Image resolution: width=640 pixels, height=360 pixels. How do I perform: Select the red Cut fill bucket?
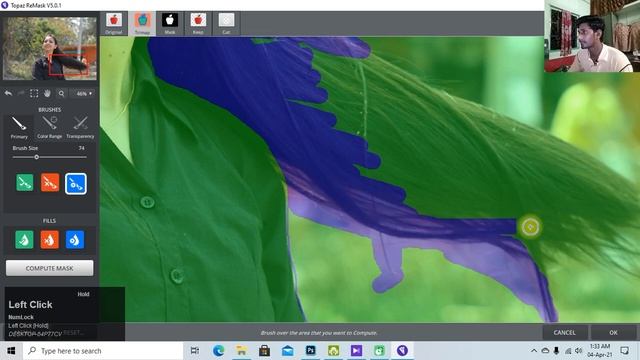(49, 240)
